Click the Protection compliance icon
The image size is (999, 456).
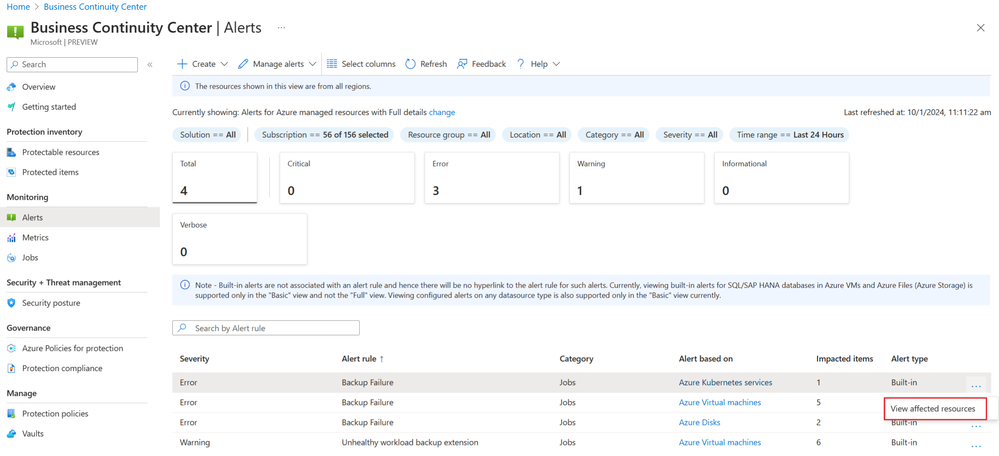click(11, 368)
